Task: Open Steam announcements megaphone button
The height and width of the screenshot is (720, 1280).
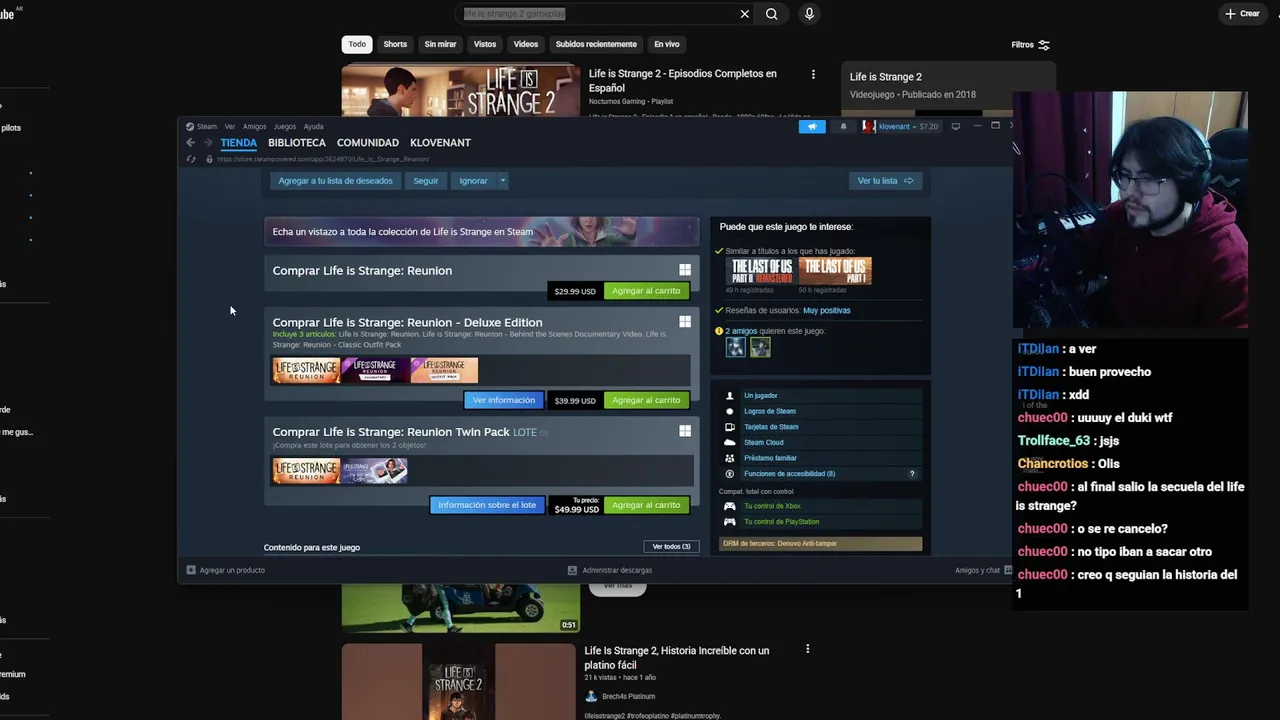Action: click(812, 127)
